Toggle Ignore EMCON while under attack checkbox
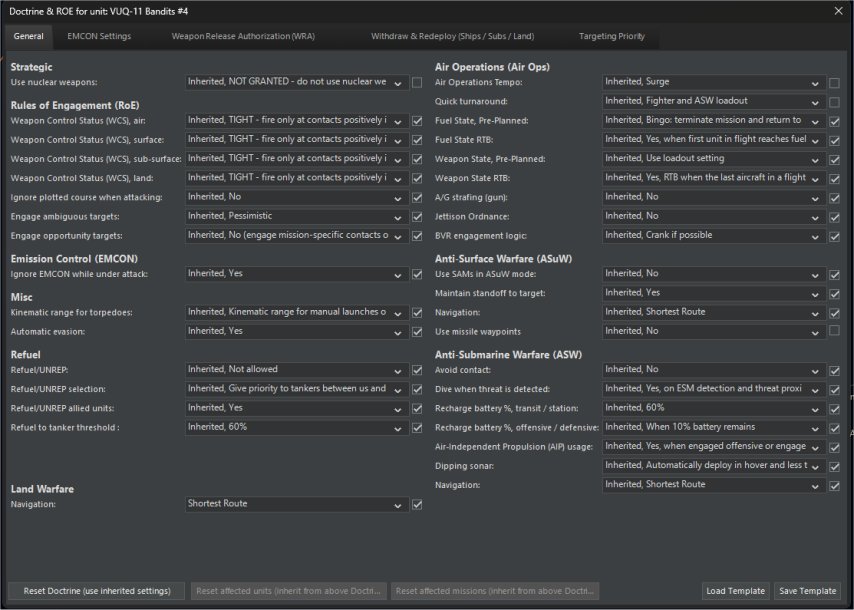Screen dimensions: 854x610 [x=417, y=274]
